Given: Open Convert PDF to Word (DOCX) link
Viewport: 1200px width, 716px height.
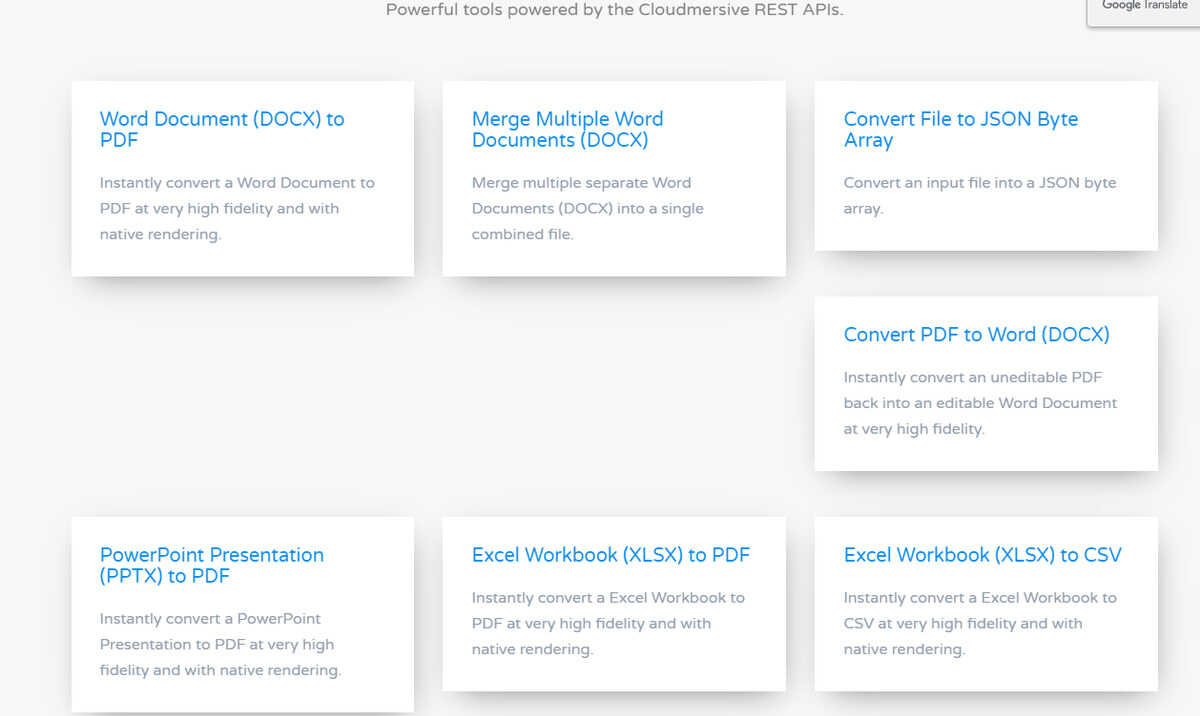Looking at the screenshot, I should point(977,335).
